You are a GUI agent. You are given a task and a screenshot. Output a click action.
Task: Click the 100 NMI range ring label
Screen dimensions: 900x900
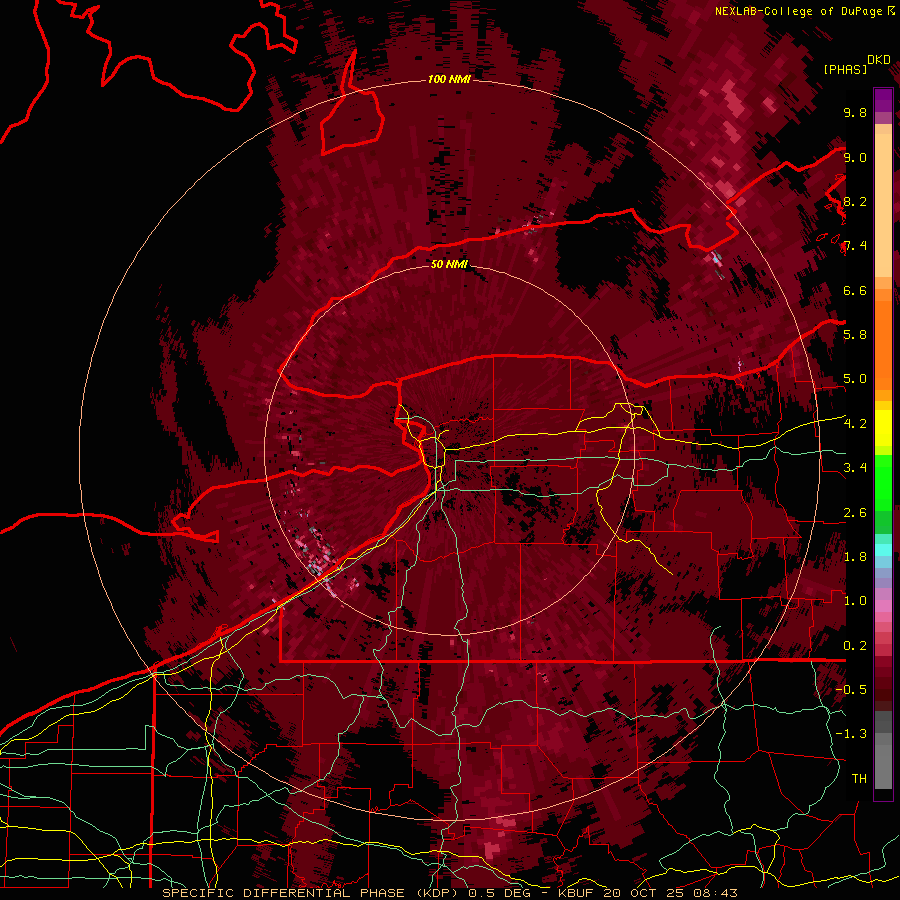[449, 79]
